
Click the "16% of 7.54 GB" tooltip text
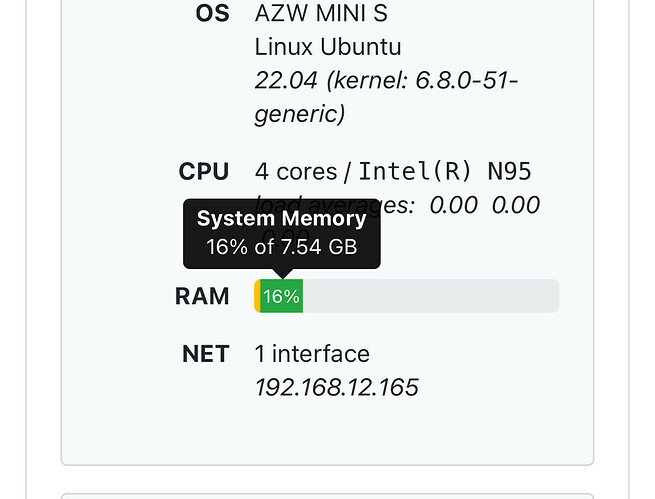coord(281,247)
